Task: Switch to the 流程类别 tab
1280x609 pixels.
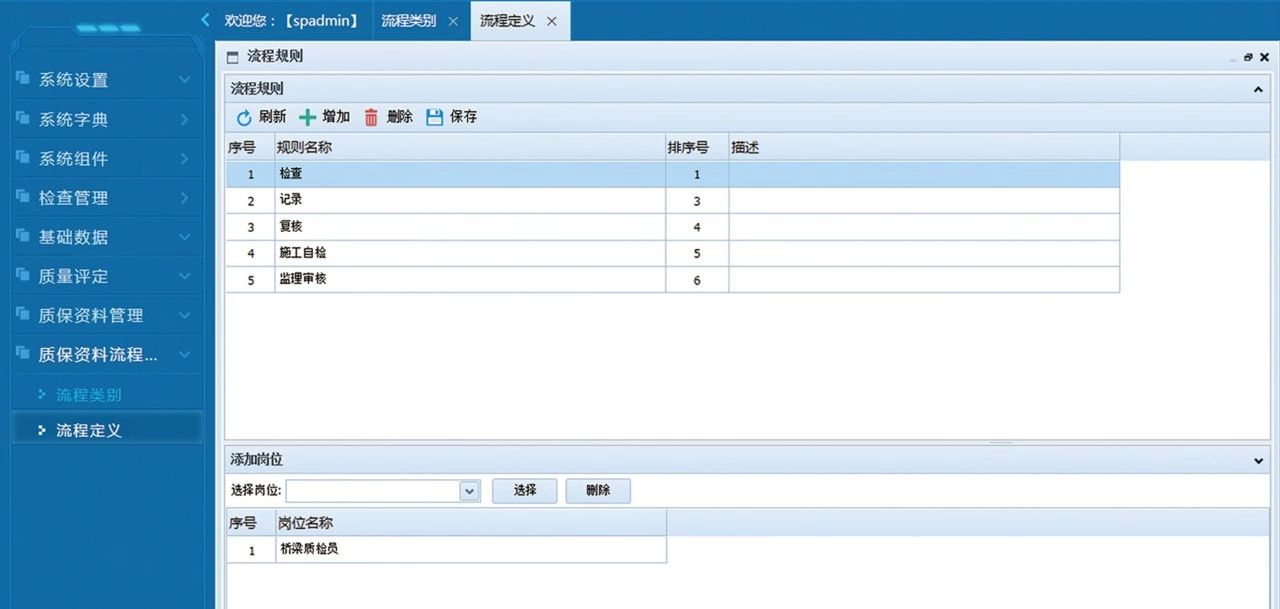Action: pyautogui.click(x=408, y=20)
